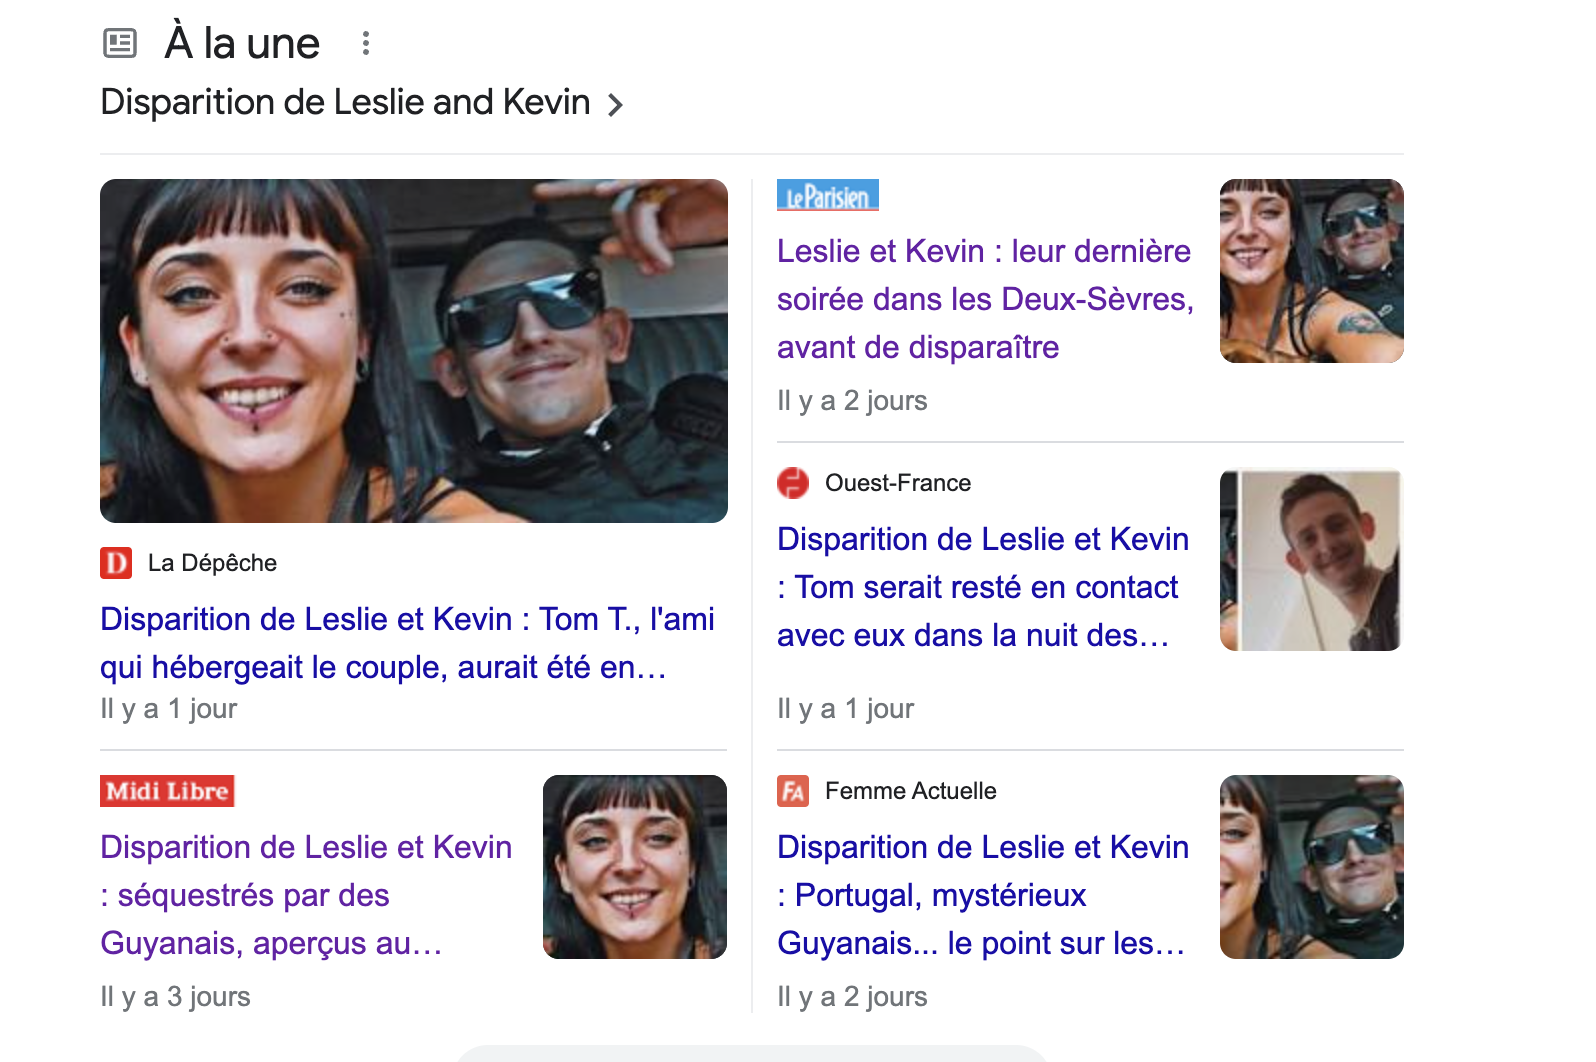The image size is (1596, 1062).
Task: Click the Midi Libre article thumbnail
Action: click(635, 867)
